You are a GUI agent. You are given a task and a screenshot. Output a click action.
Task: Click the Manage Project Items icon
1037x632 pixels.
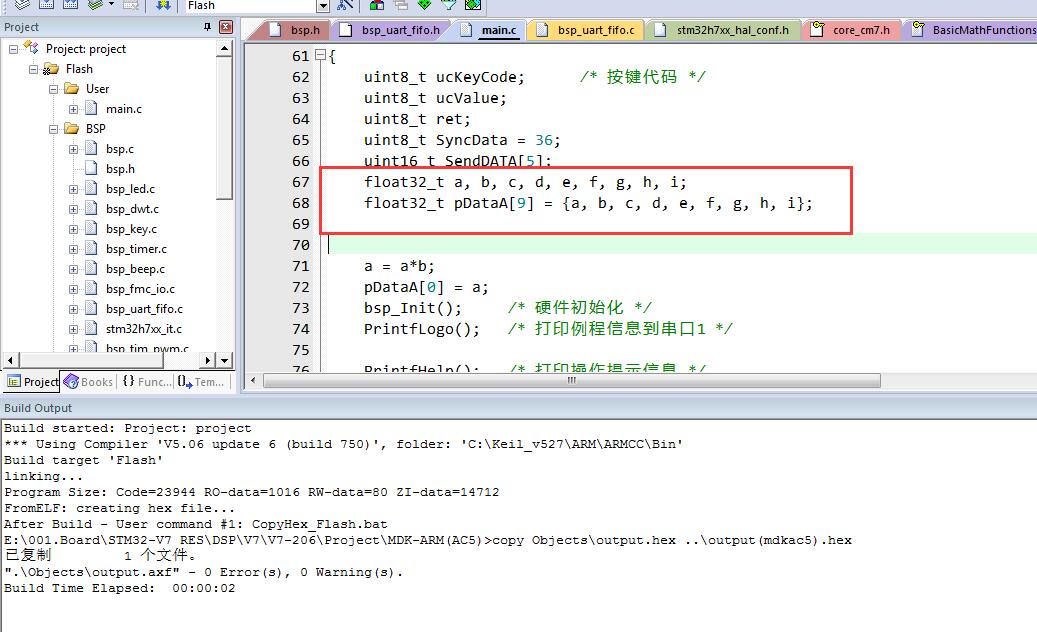pos(376,5)
